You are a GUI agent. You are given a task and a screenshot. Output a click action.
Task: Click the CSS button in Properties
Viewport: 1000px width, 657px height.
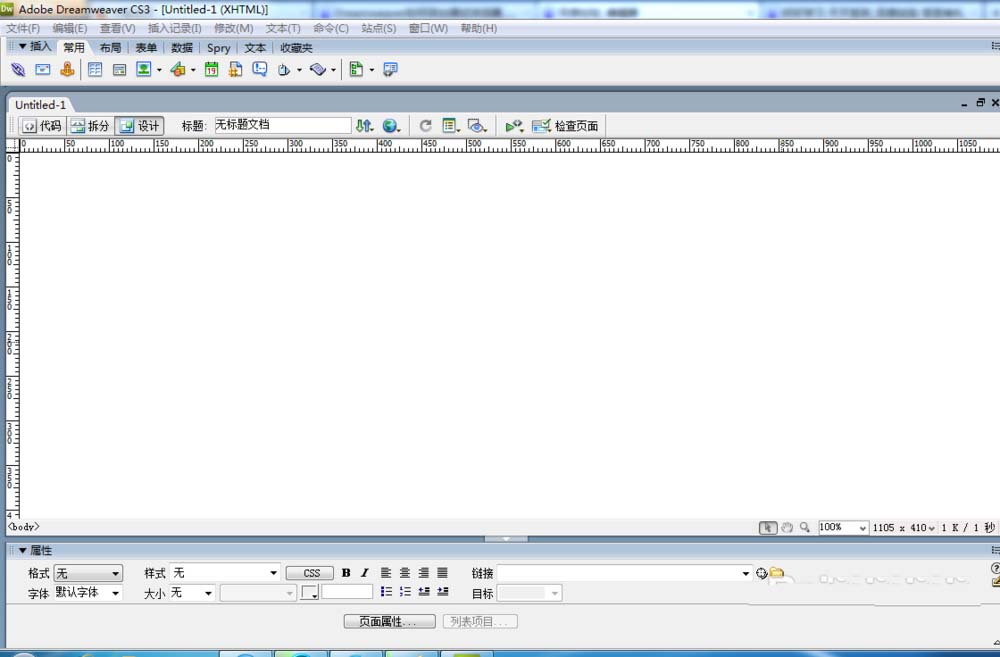(310, 573)
